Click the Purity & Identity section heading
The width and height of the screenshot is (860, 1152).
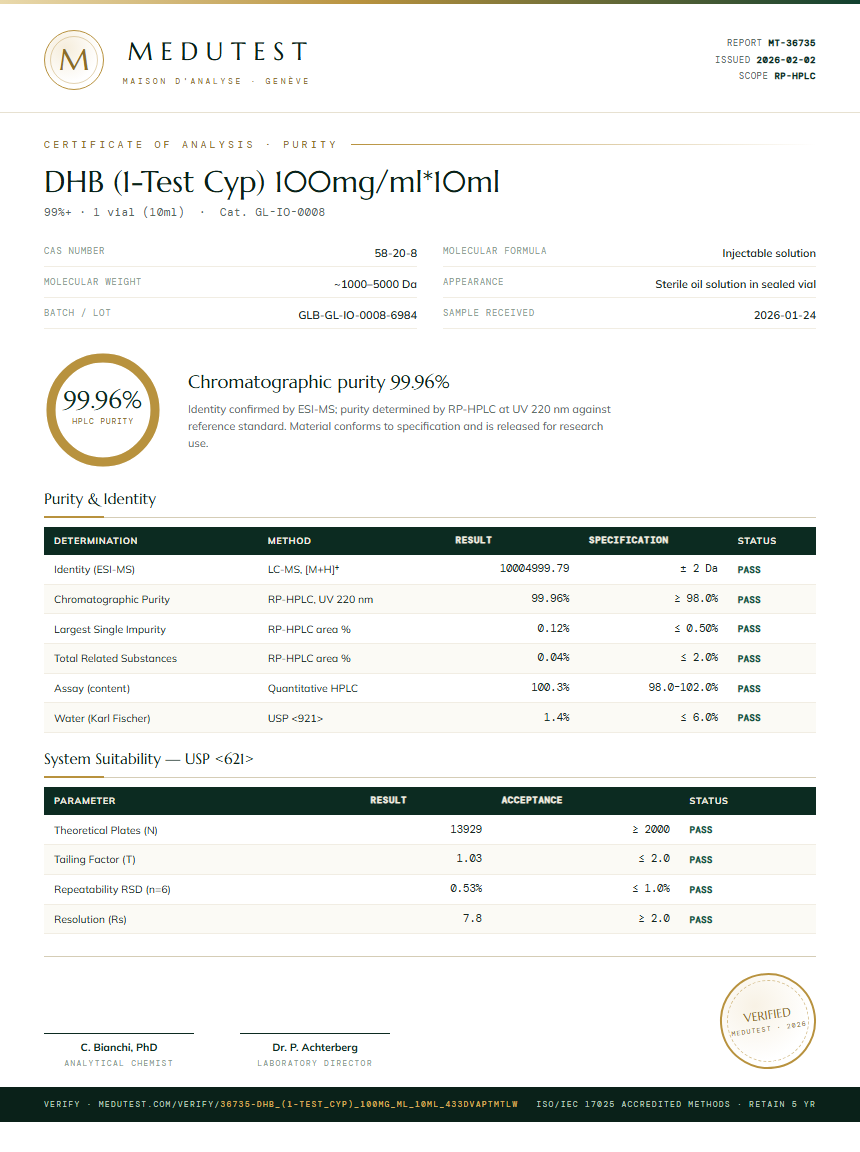click(x=100, y=499)
